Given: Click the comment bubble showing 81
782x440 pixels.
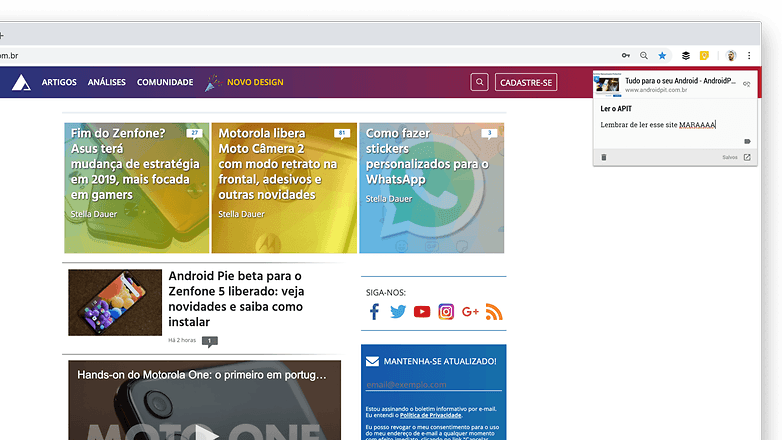Looking at the screenshot, I should pyautogui.click(x=342, y=134).
